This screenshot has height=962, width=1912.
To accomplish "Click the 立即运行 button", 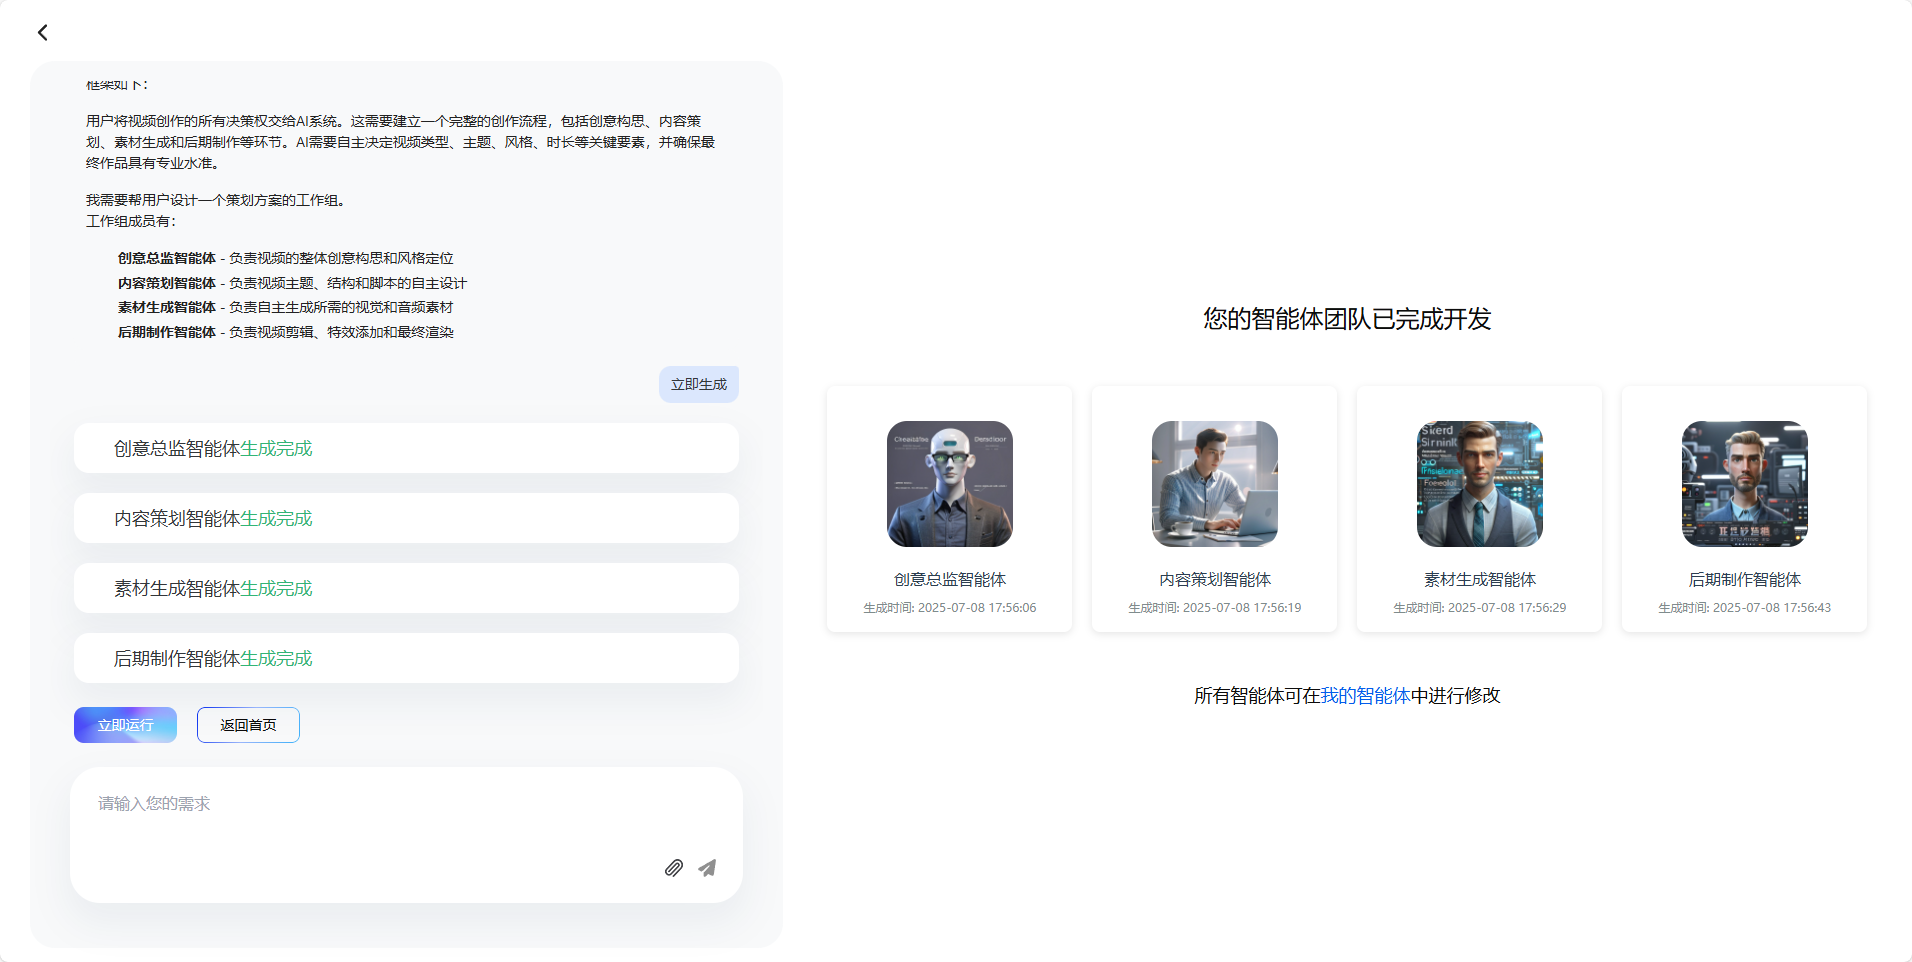I will click(x=125, y=725).
